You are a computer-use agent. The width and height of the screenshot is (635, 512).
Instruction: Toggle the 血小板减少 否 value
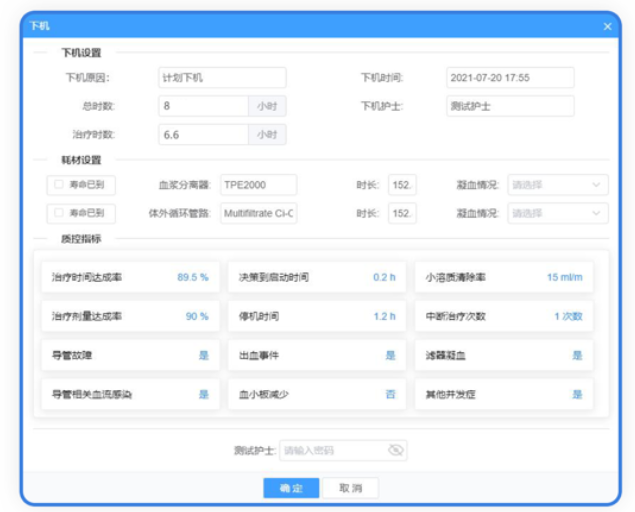pyautogui.click(x=390, y=394)
